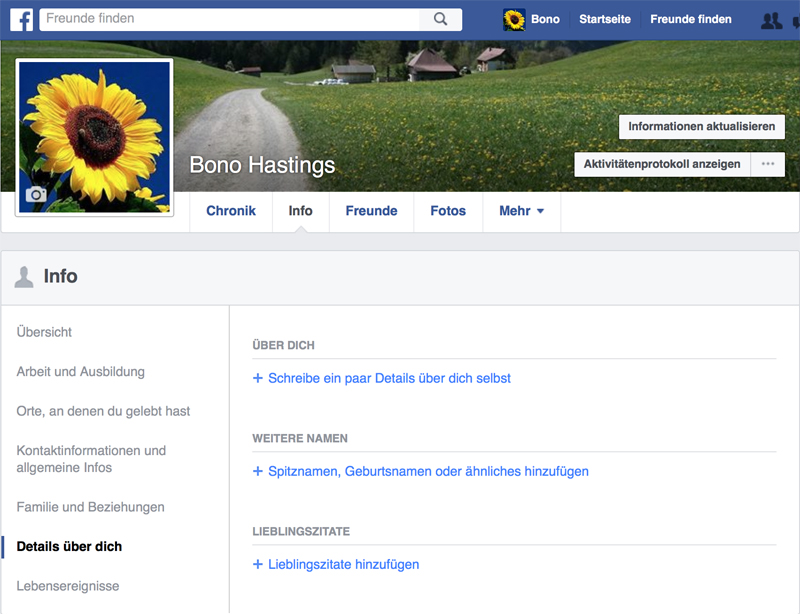Click Aktivitätenprotokoll anzeigen button
Image resolution: width=800 pixels, height=614 pixels.
pos(662,164)
